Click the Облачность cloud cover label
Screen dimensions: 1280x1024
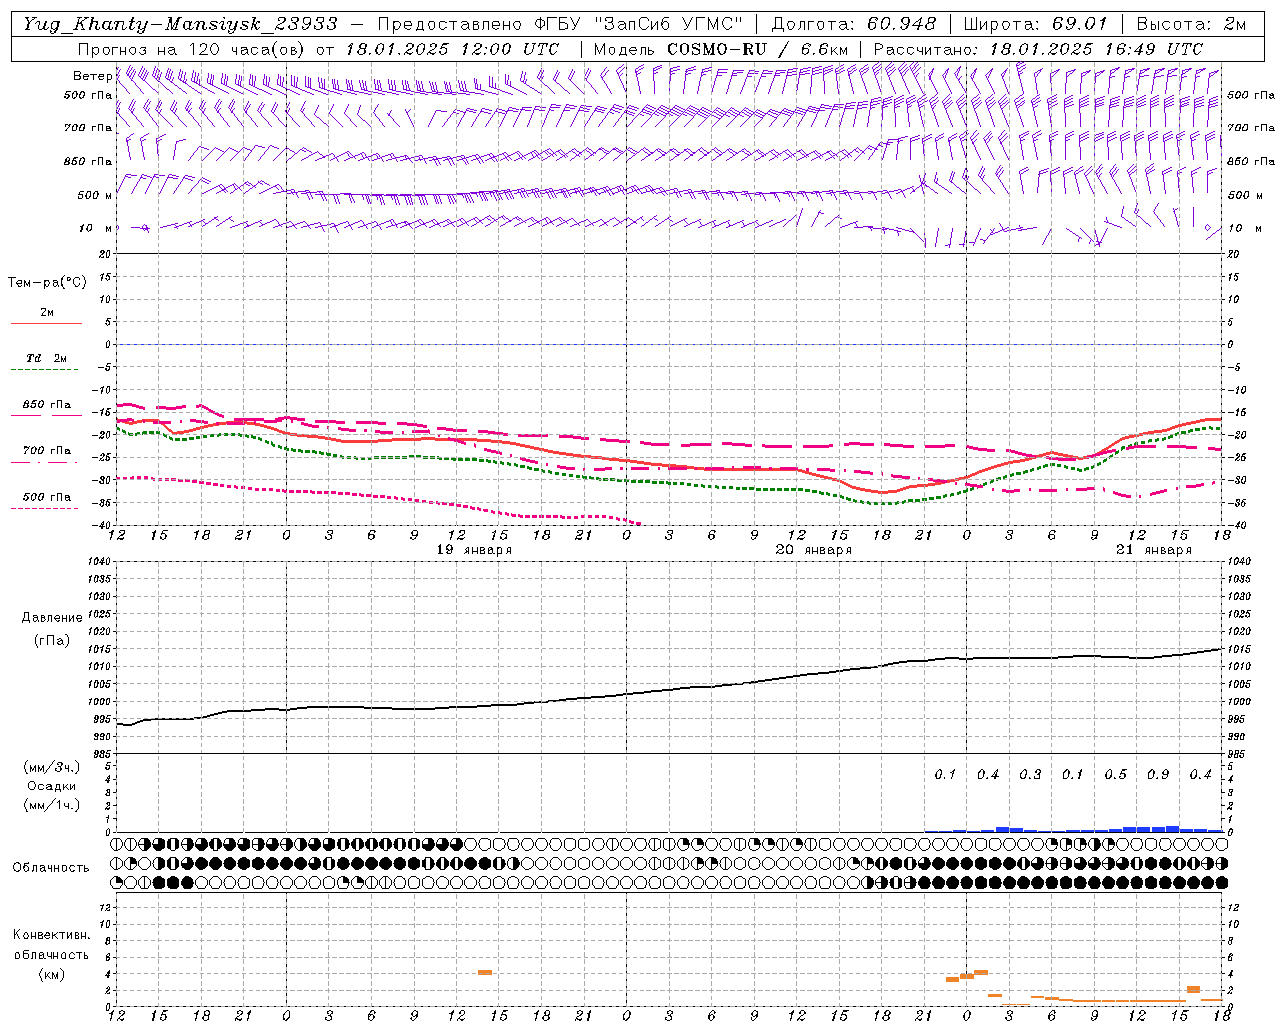51,868
